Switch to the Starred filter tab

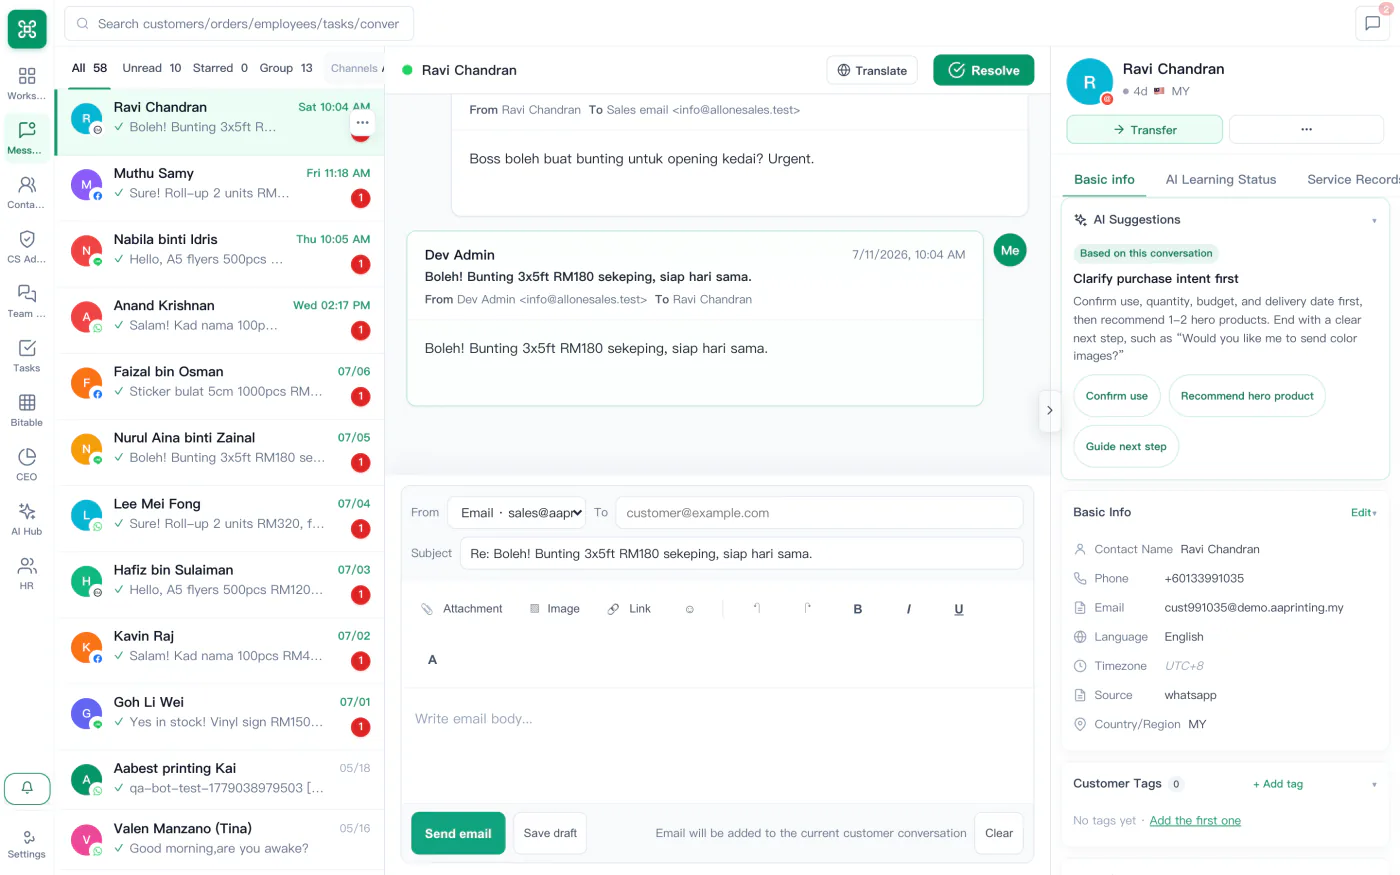[220, 68]
